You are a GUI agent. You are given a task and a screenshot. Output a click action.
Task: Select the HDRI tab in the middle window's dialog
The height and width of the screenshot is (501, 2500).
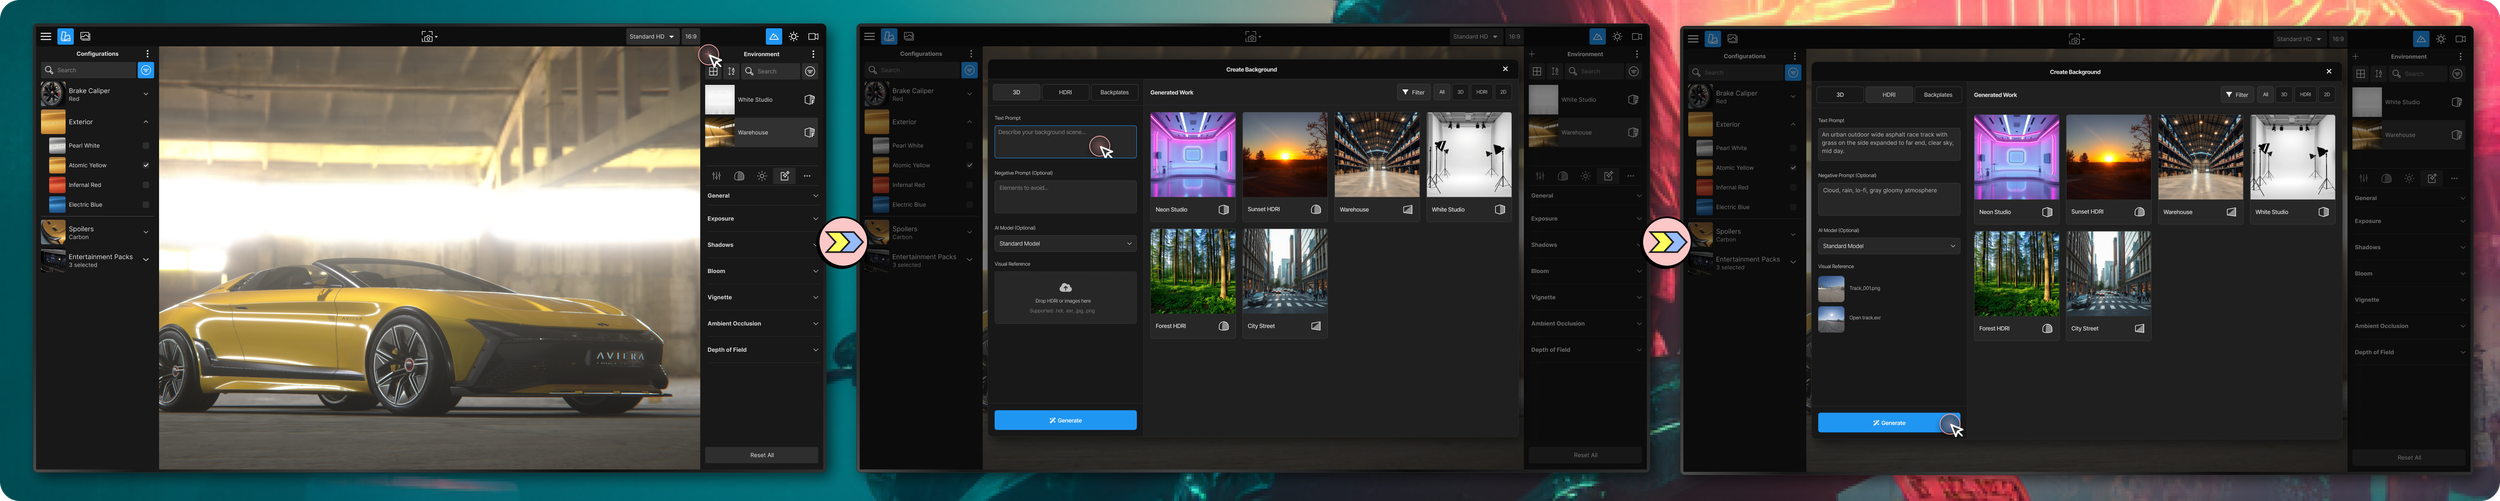[x=1065, y=92]
